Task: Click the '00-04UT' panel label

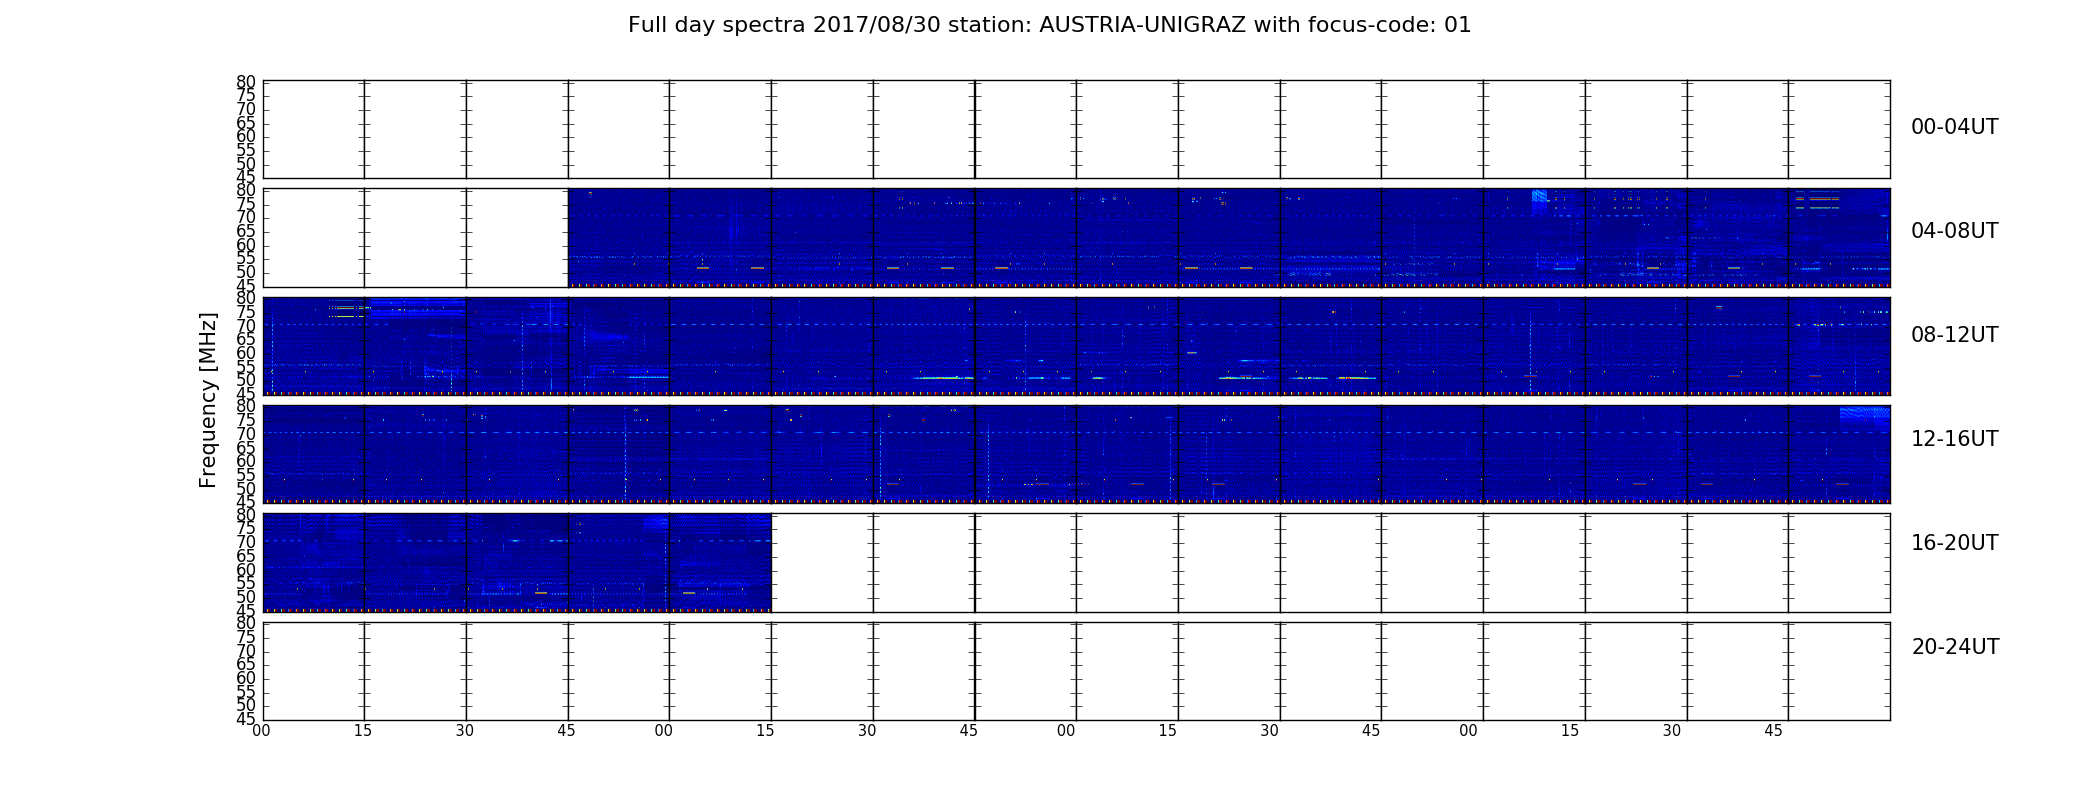Action: tap(1954, 127)
